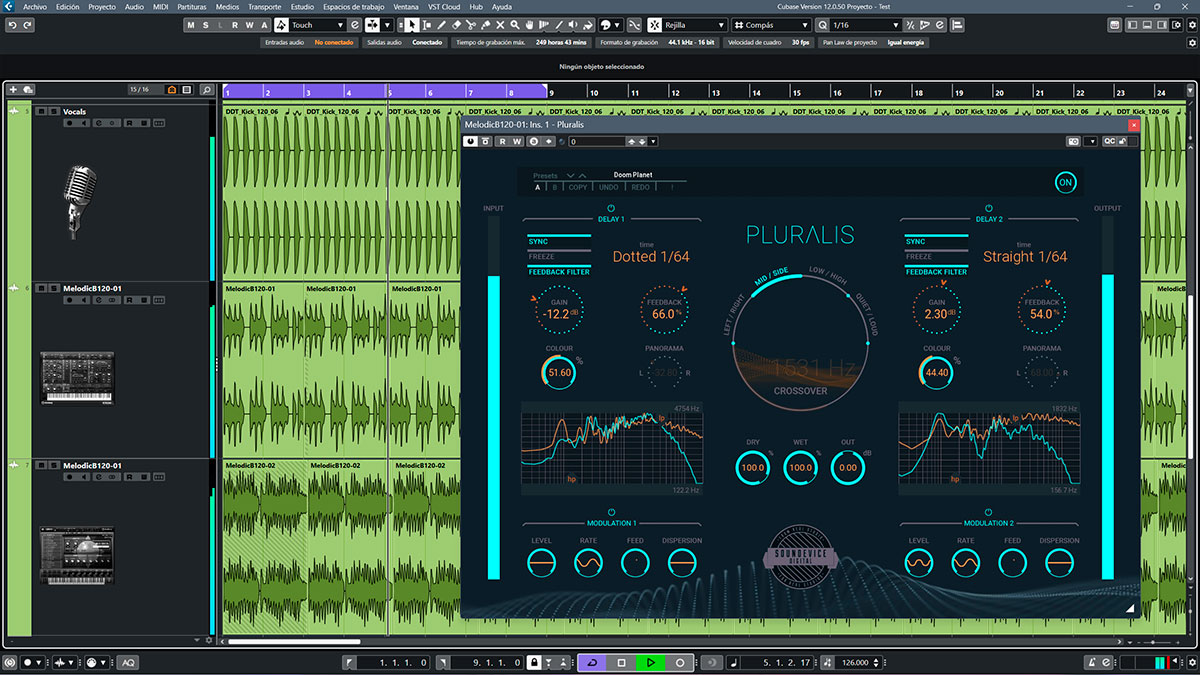The width and height of the screenshot is (1200, 675).
Task: Click the COPY button in Pluralis
Action: [578, 187]
